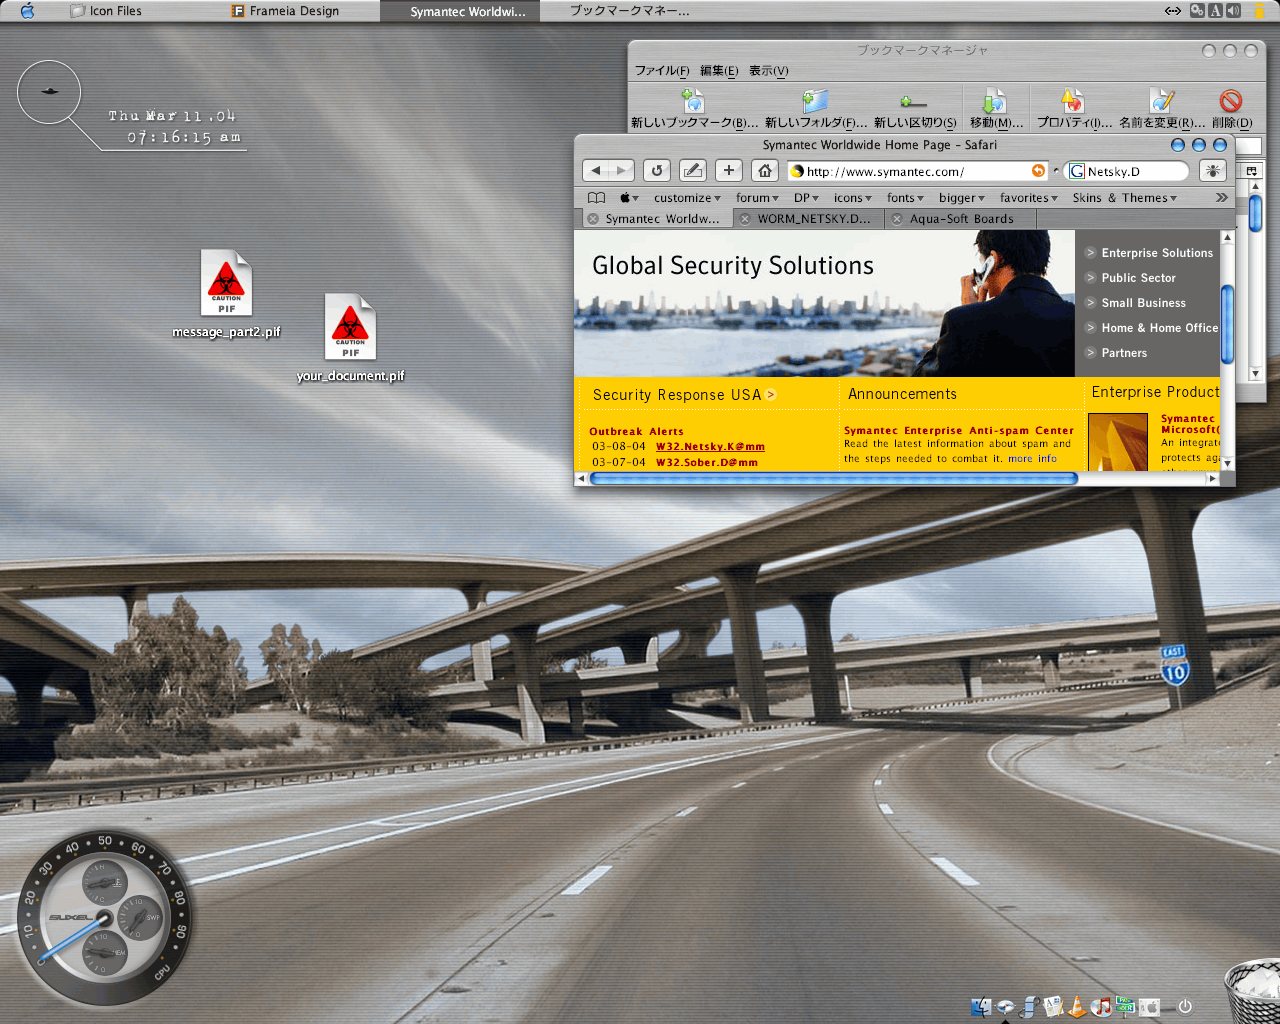Expand the customize bookmarks dropdown
Screen dimensions: 1280x1024
coord(687,198)
